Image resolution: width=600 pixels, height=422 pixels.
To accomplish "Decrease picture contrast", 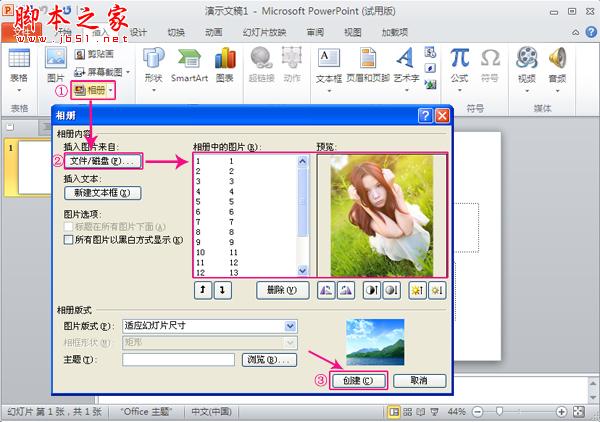I will 391,290.
